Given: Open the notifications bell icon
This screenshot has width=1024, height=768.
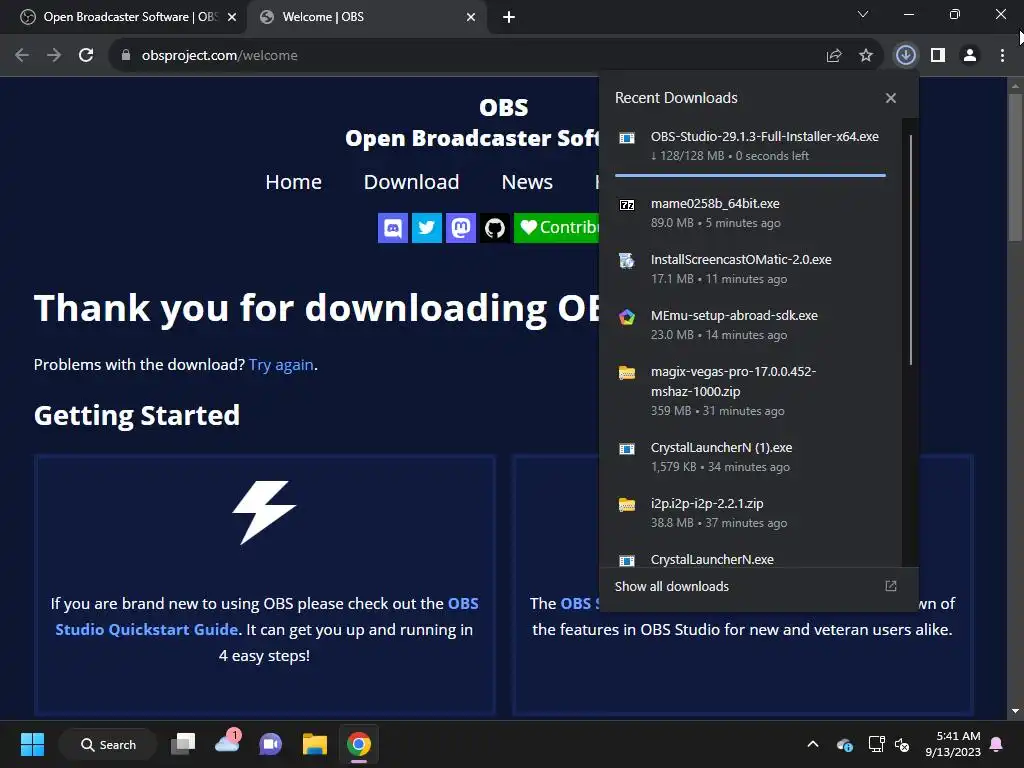Looking at the screenshot, I should 997,744.
